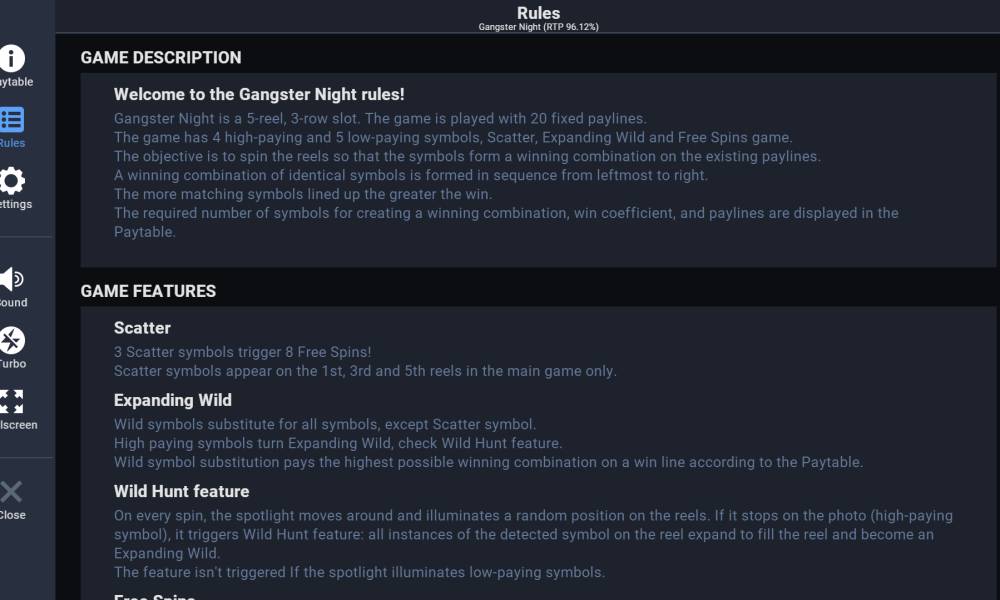Screen dimensions: 1000x600
Task: Open the Paytable info icon
Action: click(12, 58)
